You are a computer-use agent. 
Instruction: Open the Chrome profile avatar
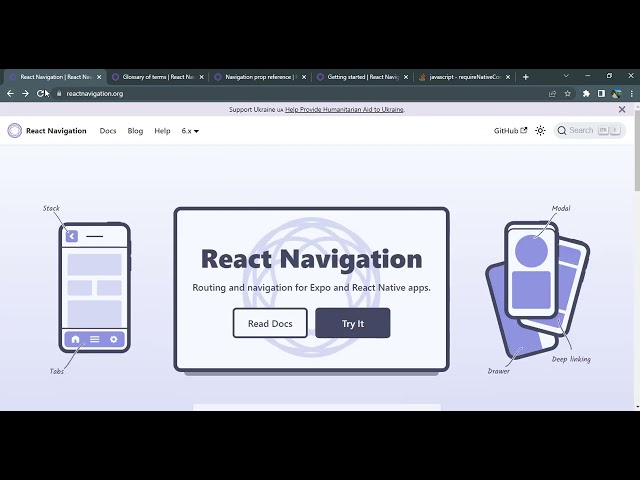click(616, 93)
